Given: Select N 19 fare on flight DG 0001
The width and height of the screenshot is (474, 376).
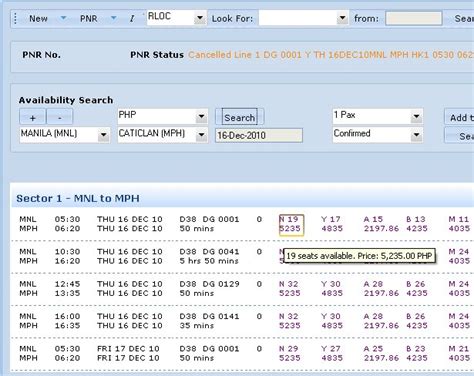Looking at the screenshot, I should tap(291, 224).
